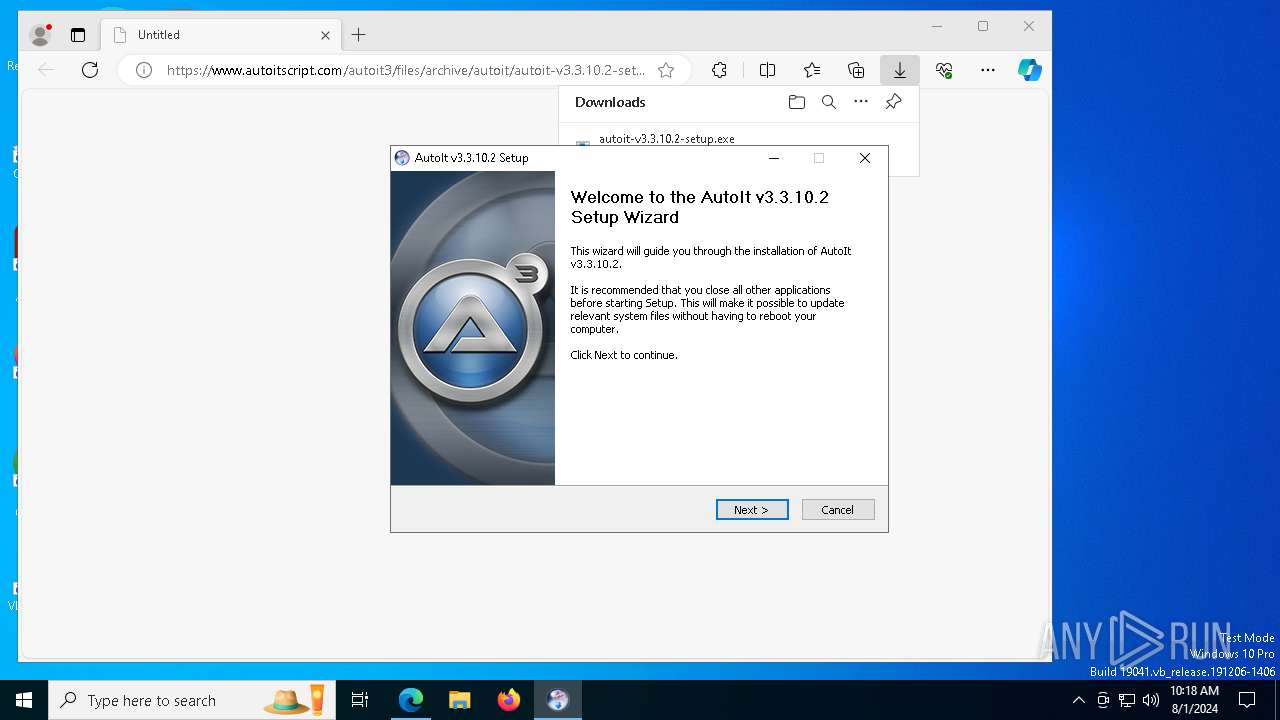Open Windows notification center
The height and width of the screenshot is (720, 1280).
[1247, 700]
